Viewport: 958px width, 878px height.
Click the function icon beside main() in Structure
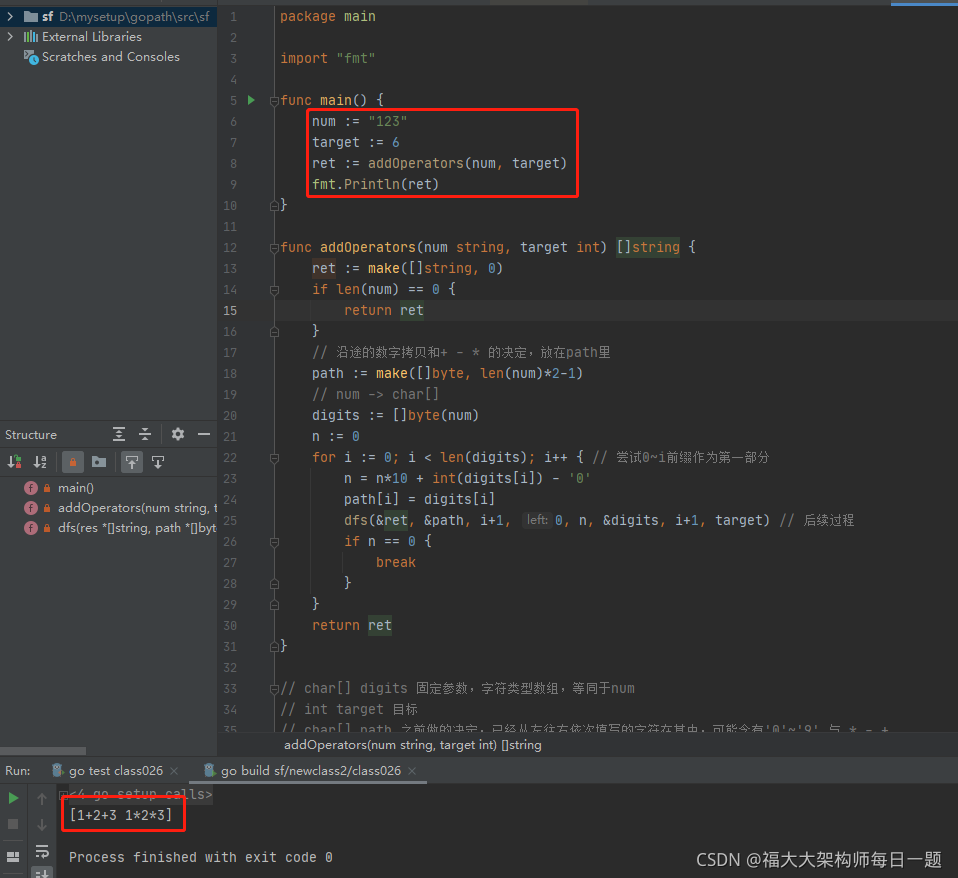click(31, 488)
